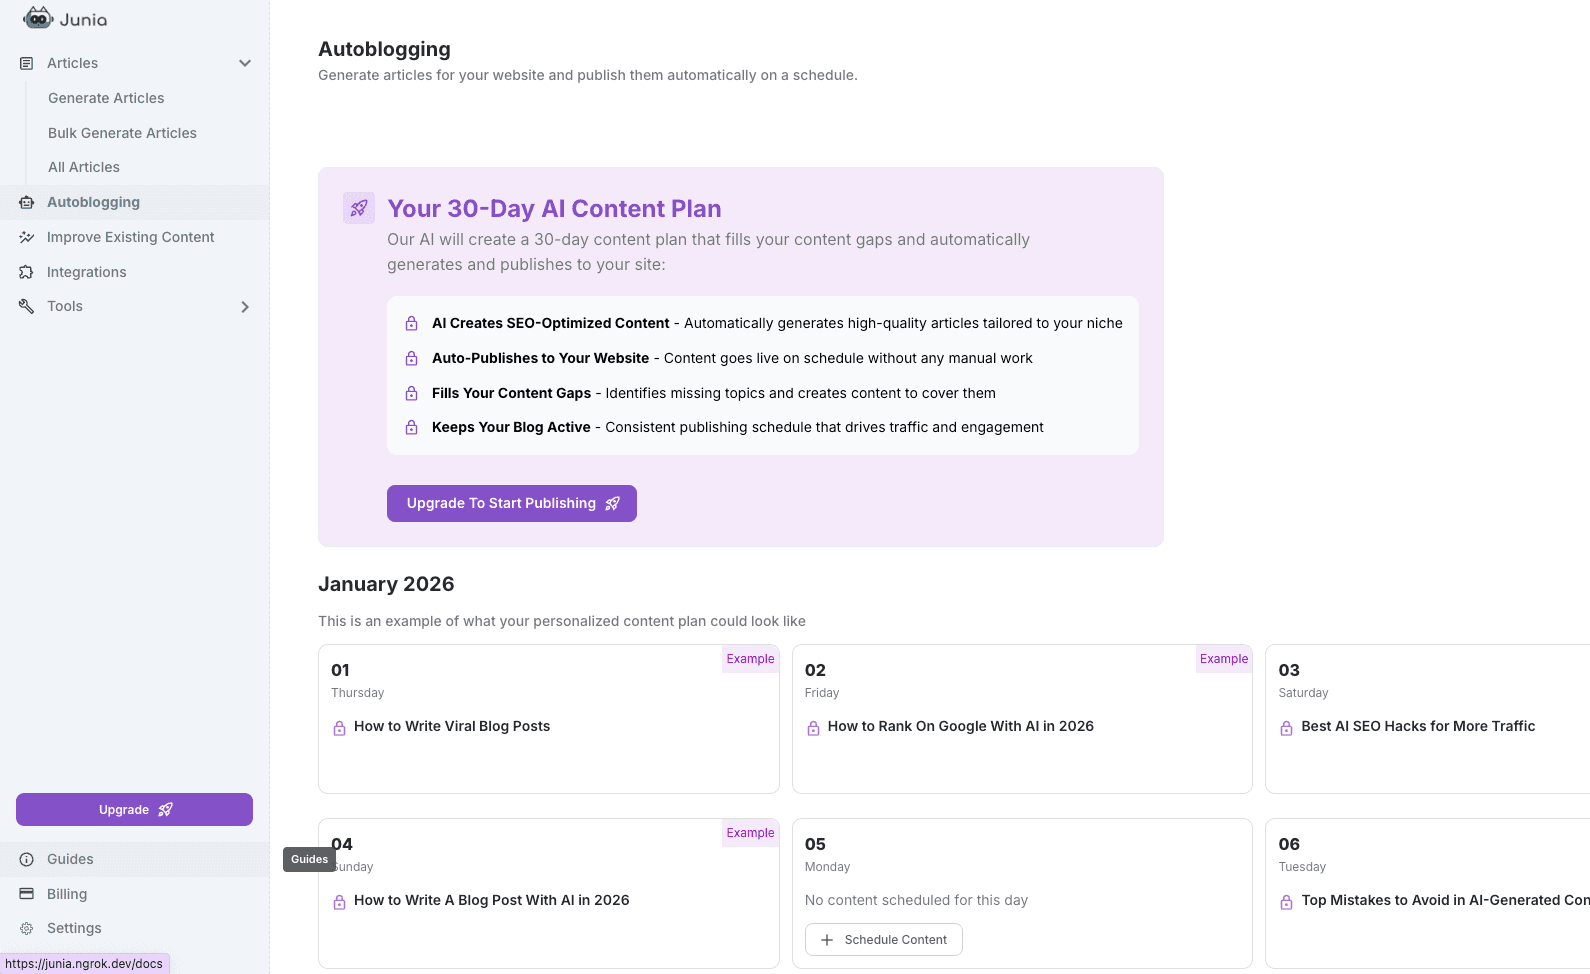The width and height of the screenshot is (1590, 974).
Task: Open Settings via the gear icon
Action: tap(25, 928)
